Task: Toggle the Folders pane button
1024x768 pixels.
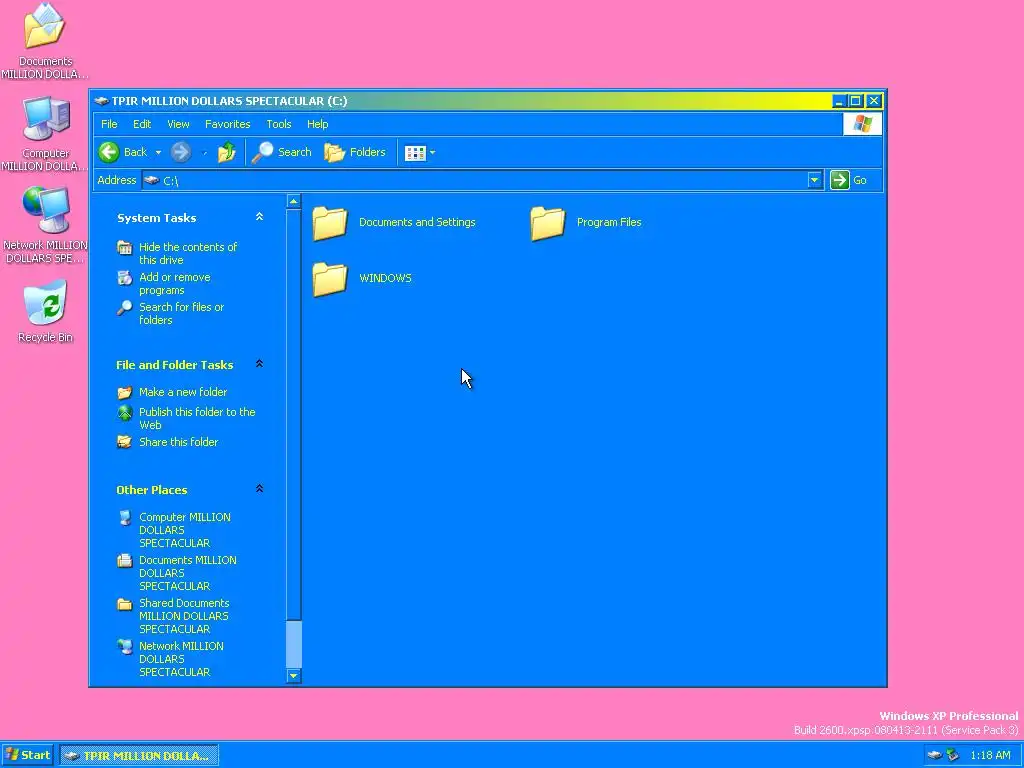Action: tap(355, 152)
